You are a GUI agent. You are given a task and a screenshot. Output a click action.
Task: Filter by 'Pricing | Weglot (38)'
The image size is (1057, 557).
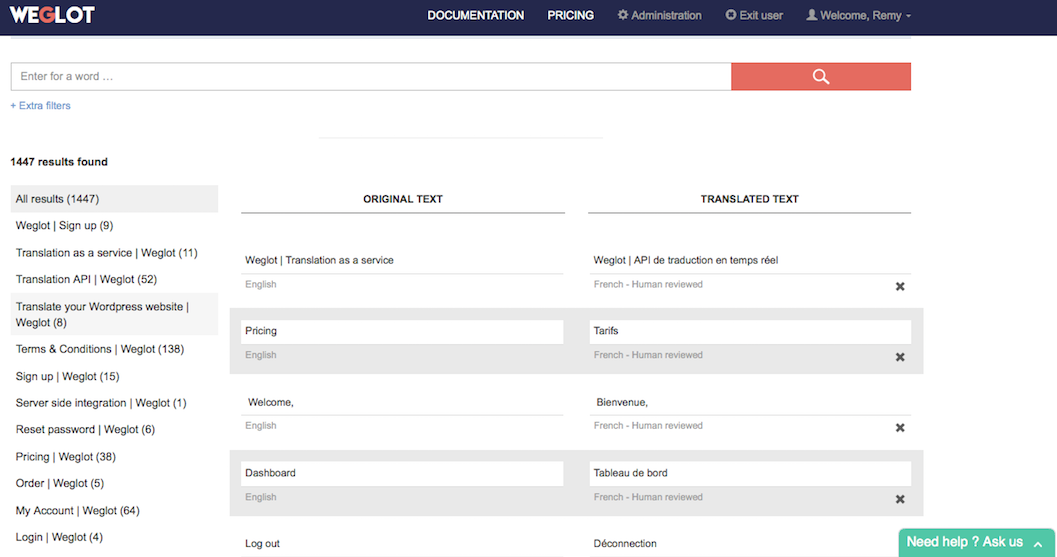pos(65,457)
